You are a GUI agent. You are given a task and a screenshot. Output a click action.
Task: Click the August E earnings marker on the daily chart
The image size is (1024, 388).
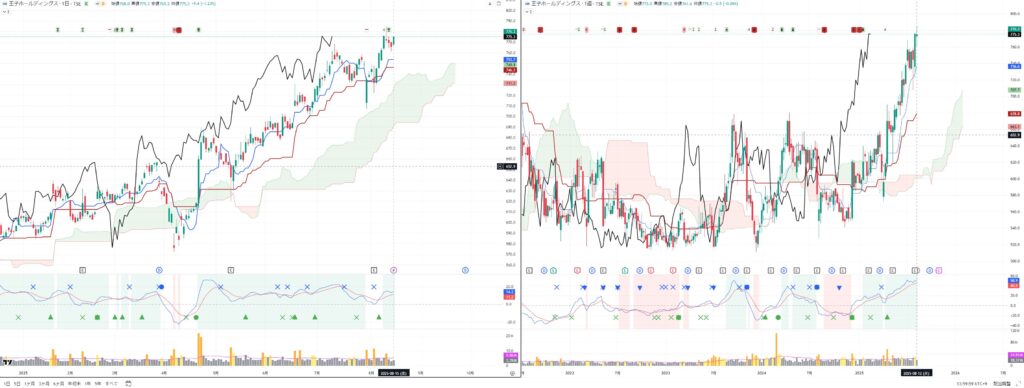coord(374,270)
